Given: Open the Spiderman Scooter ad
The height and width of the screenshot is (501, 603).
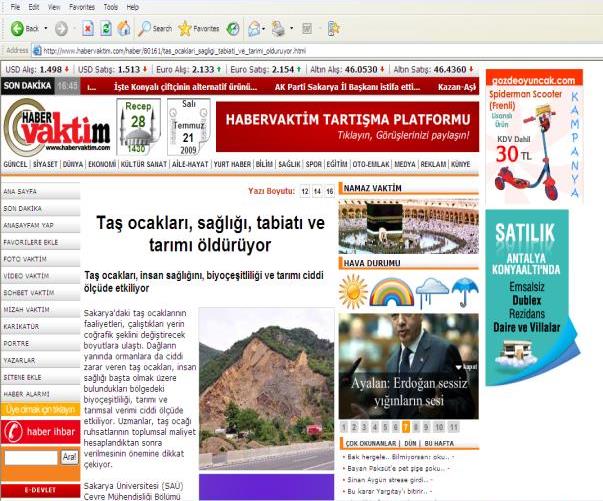Looking at the screenshot, I should point(534,137).
